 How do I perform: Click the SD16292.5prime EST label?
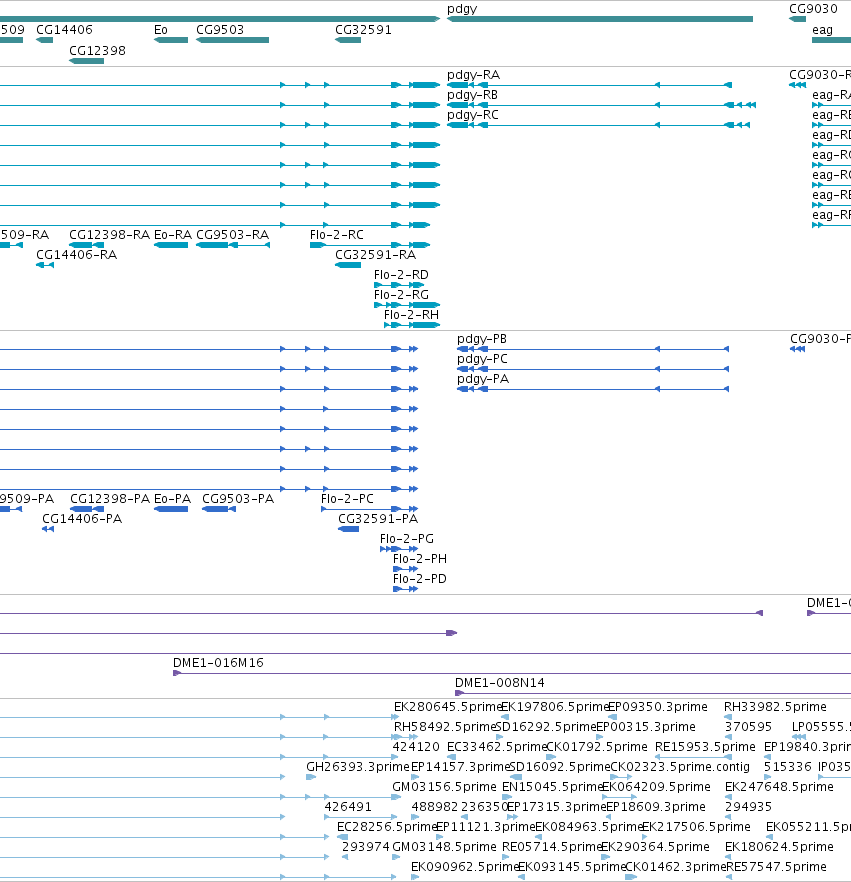click(x=545, y=727)
